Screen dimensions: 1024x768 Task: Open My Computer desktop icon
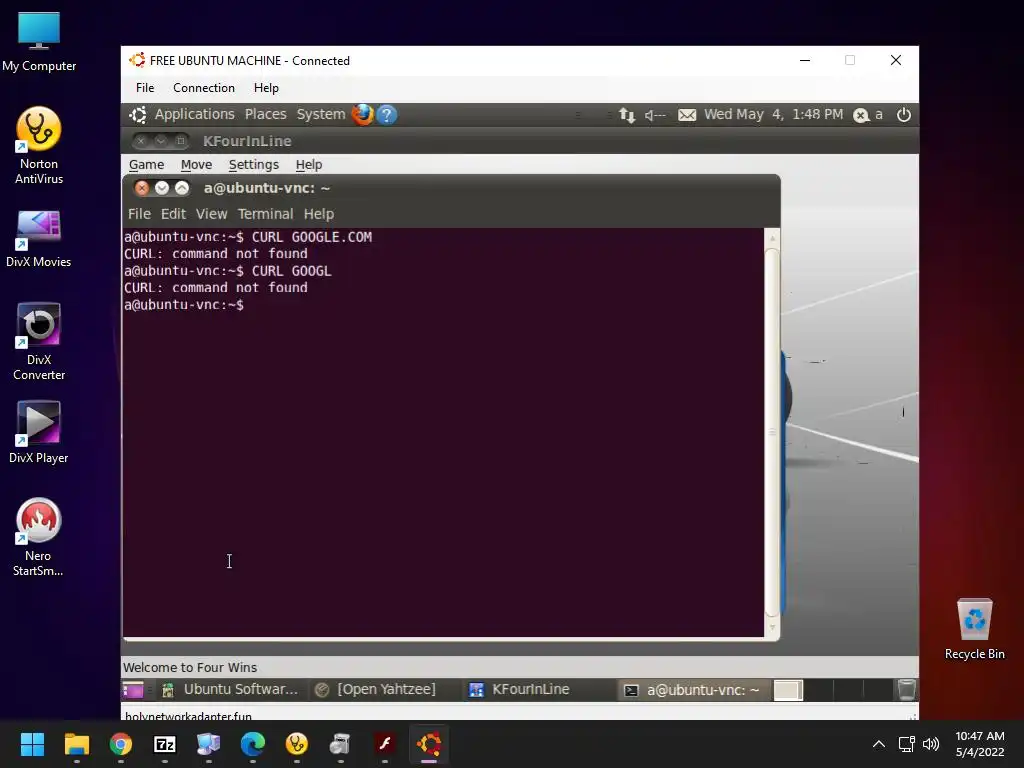click(x=39, y=42)
